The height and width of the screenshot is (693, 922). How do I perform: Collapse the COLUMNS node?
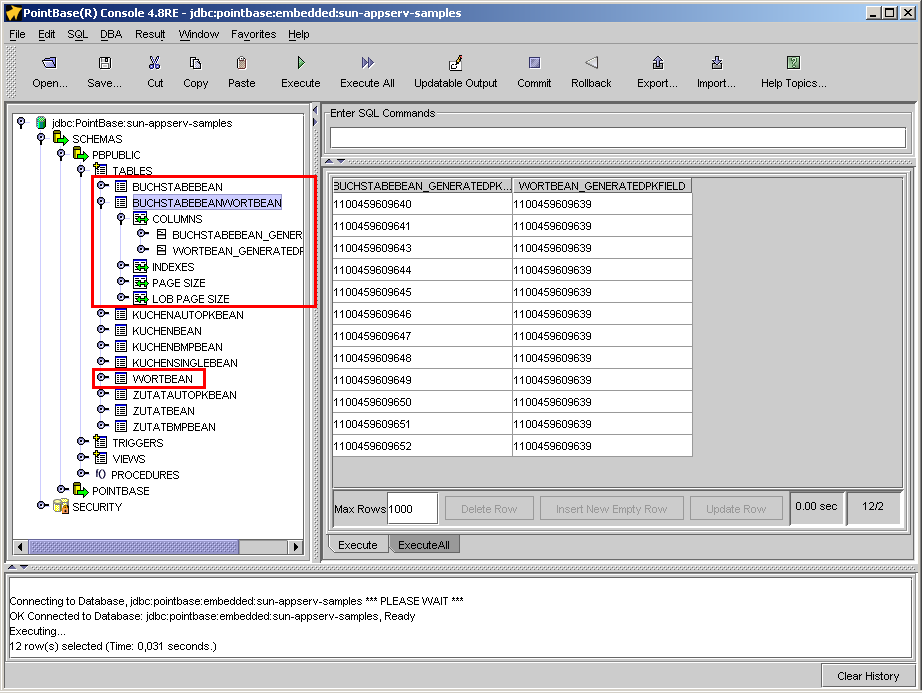[121, 218]
